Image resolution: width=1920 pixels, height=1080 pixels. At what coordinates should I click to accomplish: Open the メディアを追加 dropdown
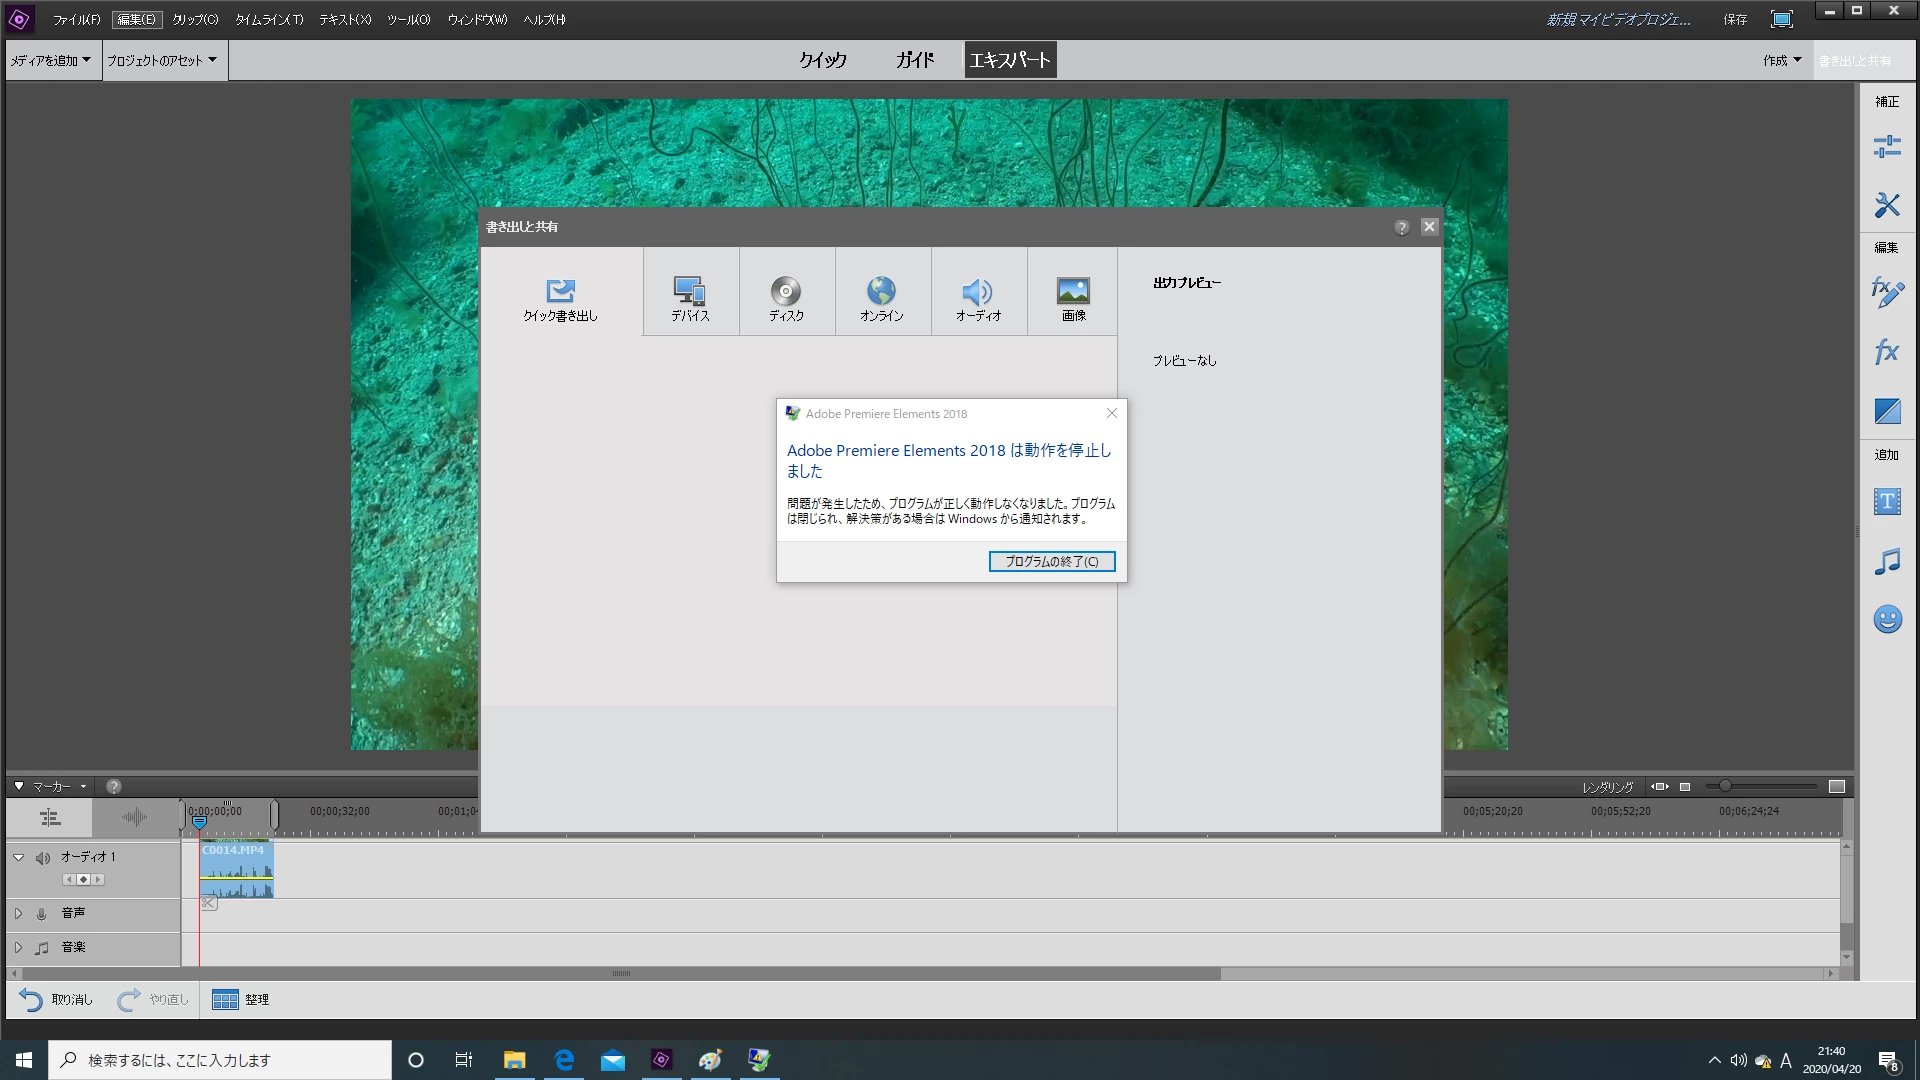51,60
